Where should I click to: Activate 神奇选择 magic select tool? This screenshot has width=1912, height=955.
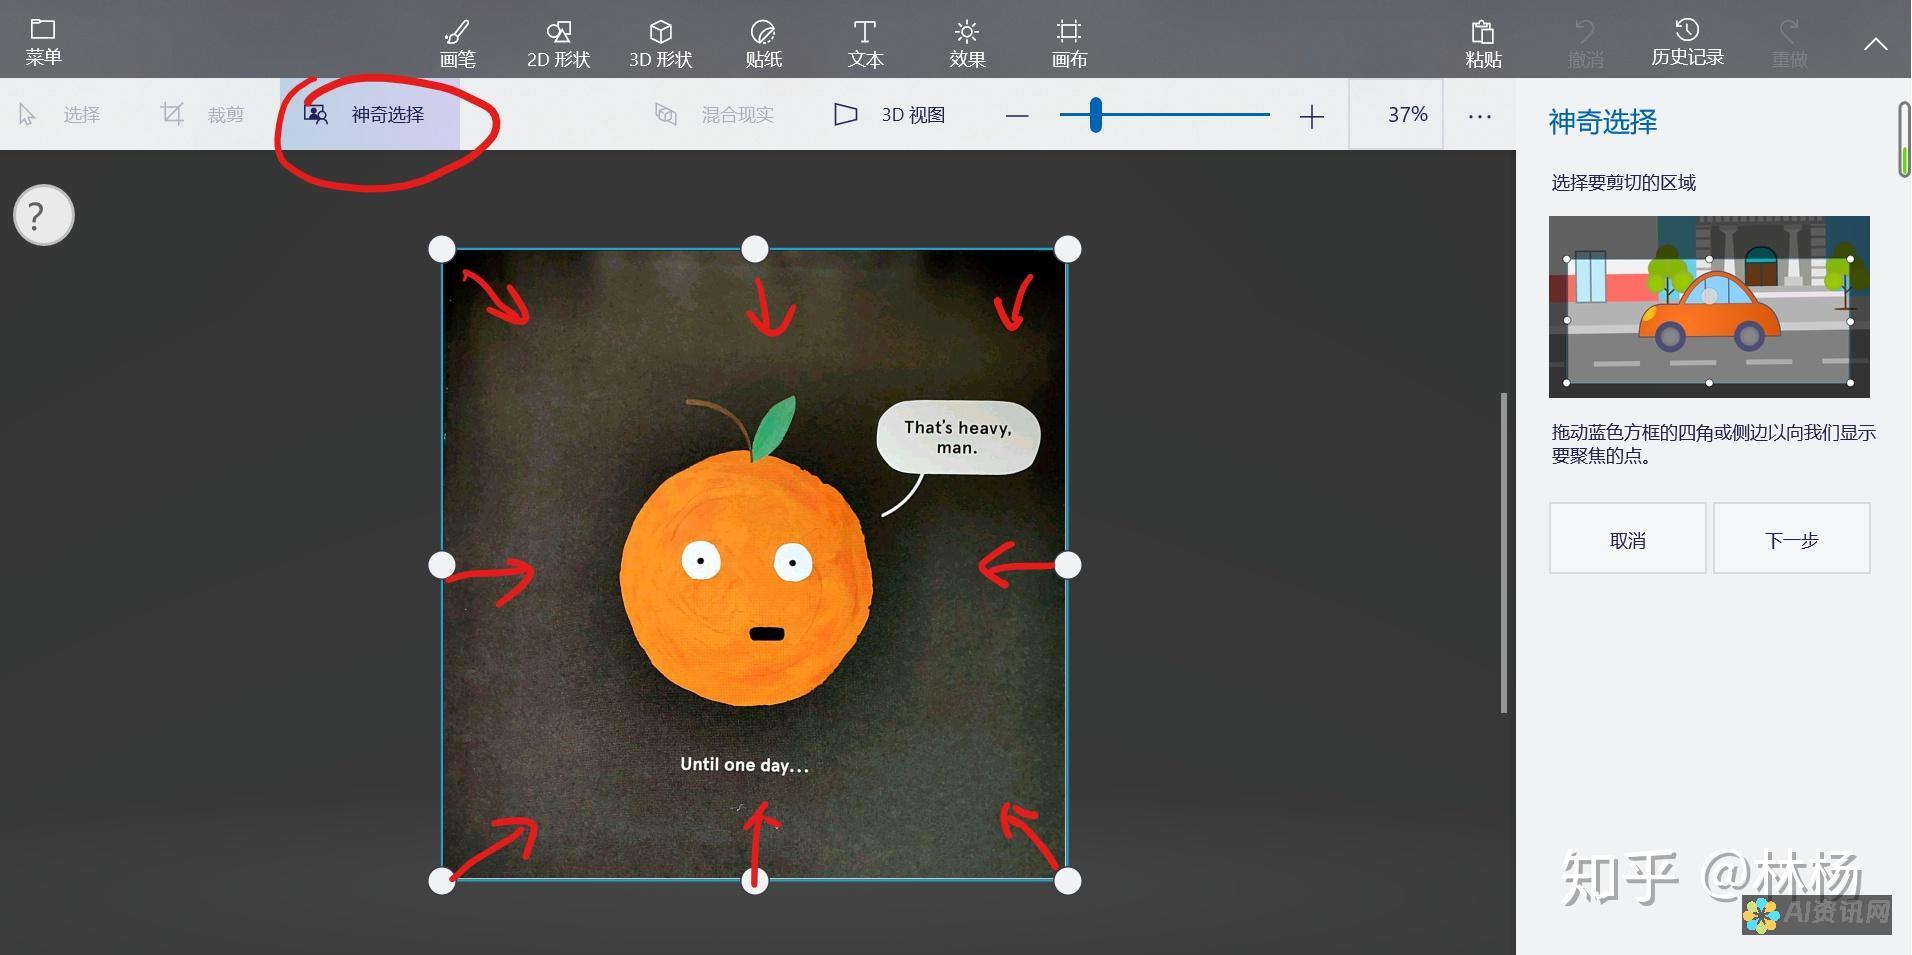tap(369, 114)
